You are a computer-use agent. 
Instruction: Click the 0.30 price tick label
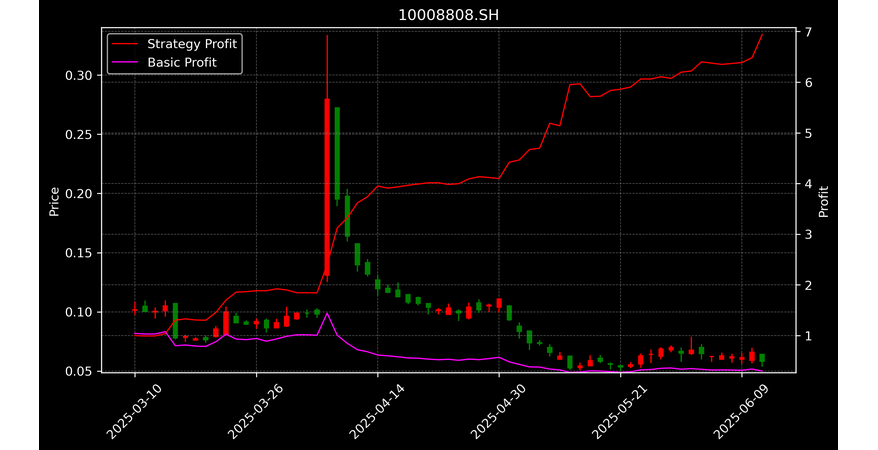(78, 75)
